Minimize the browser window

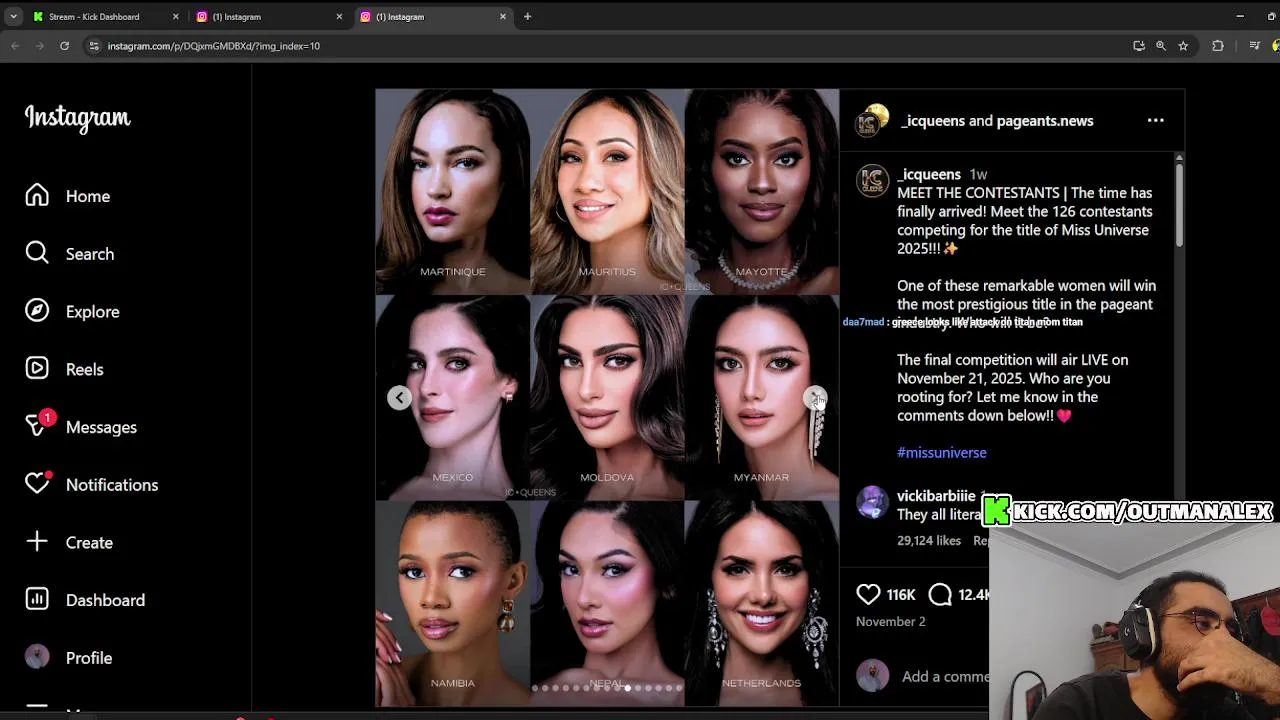coord(1240,16)
